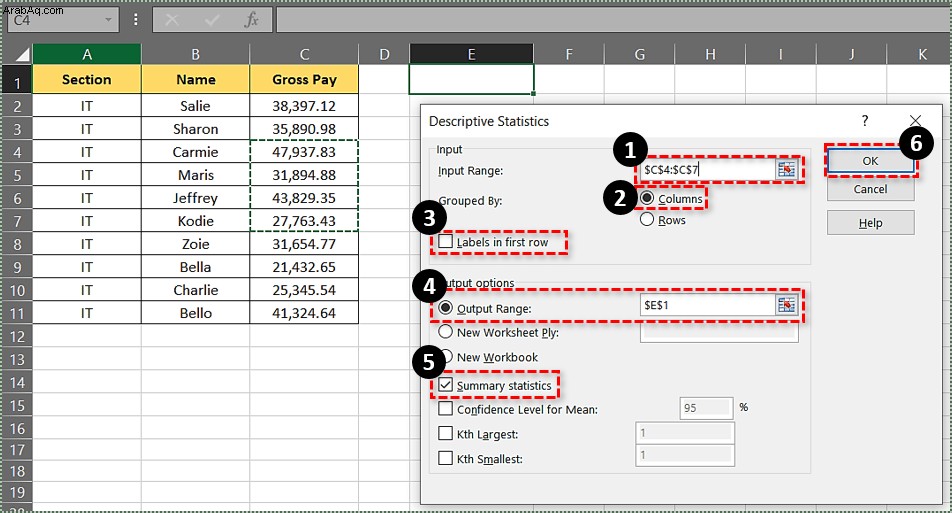Image resolution: width=952 pixels, height=513 pixels.
Task: Select column E header
Action: pyautogui.click(x=472, y=55)
